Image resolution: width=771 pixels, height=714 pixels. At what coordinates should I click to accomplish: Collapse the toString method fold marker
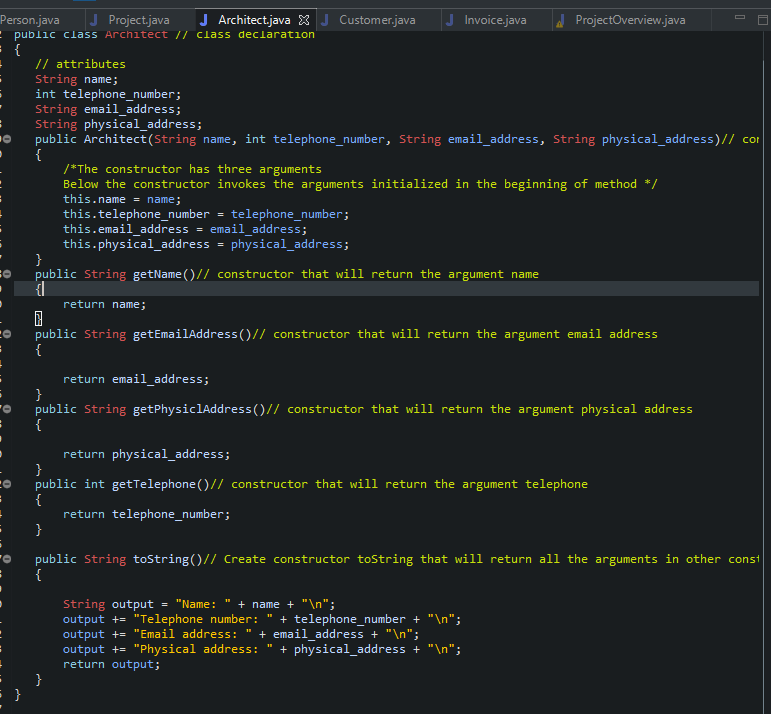click(7, 559)
